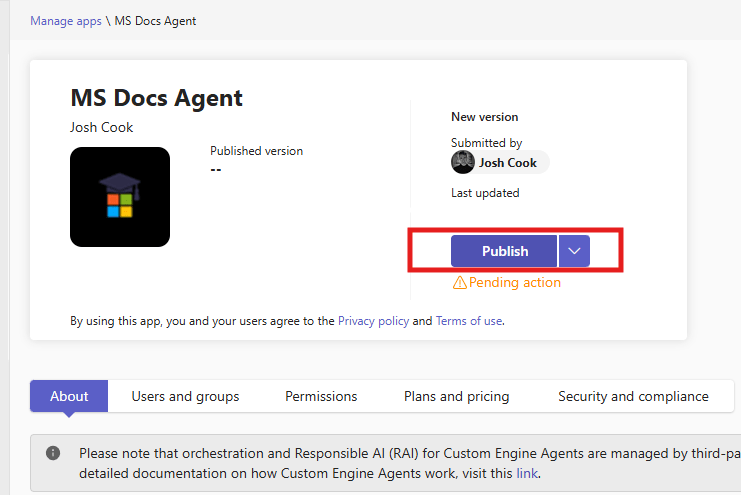Open the Permissions tab
Viewport: 741px width, 495px height.
point(321,396)
